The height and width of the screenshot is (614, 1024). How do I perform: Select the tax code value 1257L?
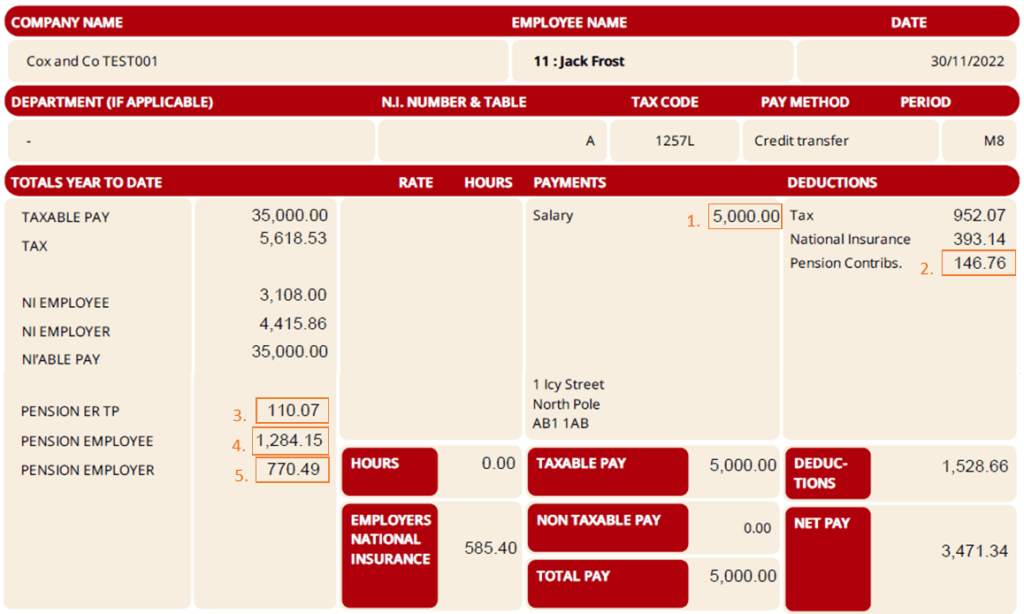(675, 141)
